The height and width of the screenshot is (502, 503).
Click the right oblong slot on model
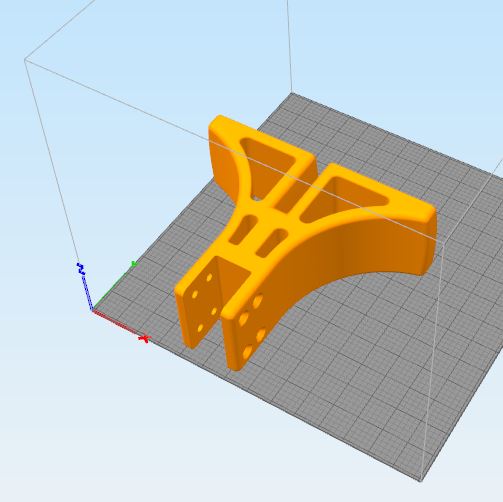tap(272, 243)
